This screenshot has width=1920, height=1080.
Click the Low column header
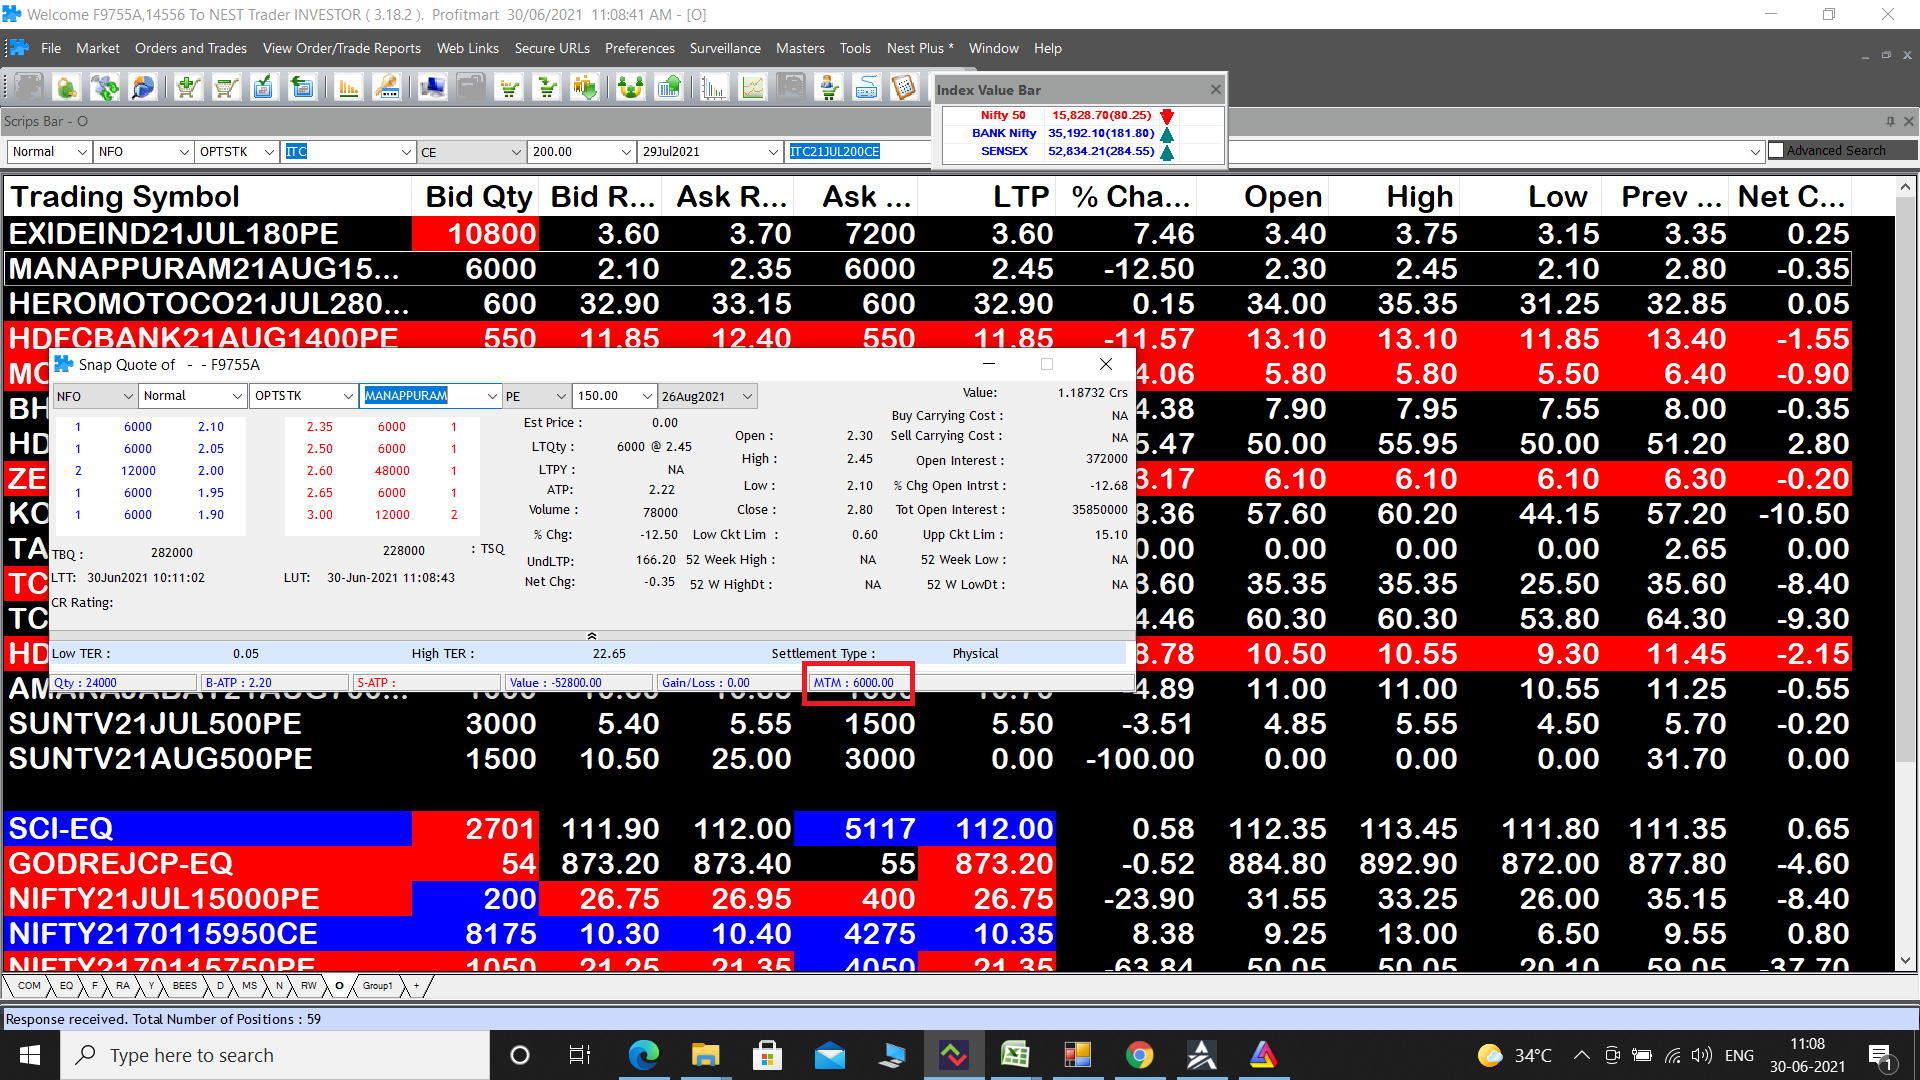coord(1531,197)
